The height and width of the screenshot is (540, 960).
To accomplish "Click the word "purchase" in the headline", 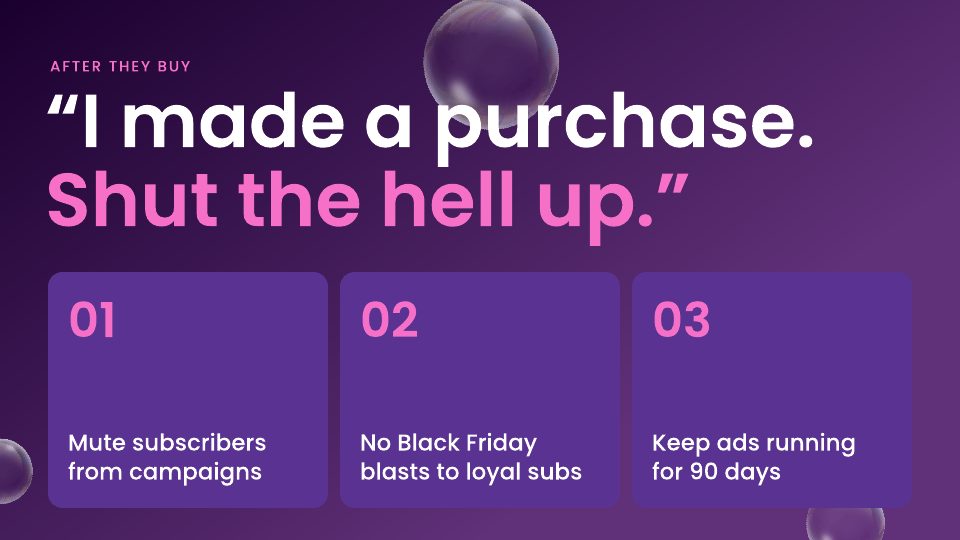I will (x=617, y=126).
